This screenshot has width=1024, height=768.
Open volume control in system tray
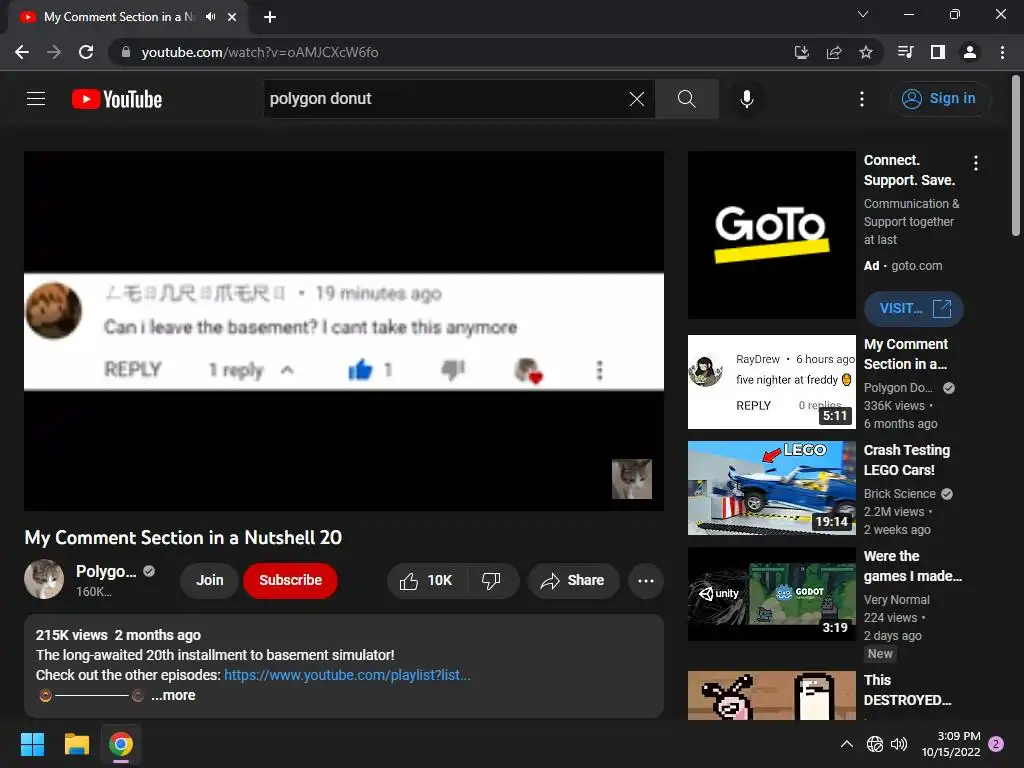[x=899, y=744]
